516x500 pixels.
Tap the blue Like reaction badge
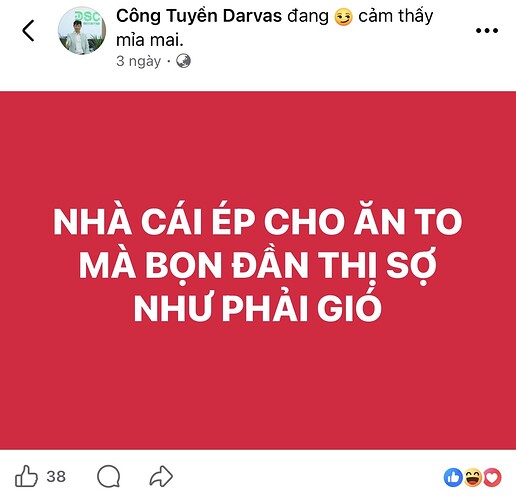[453, 477]
